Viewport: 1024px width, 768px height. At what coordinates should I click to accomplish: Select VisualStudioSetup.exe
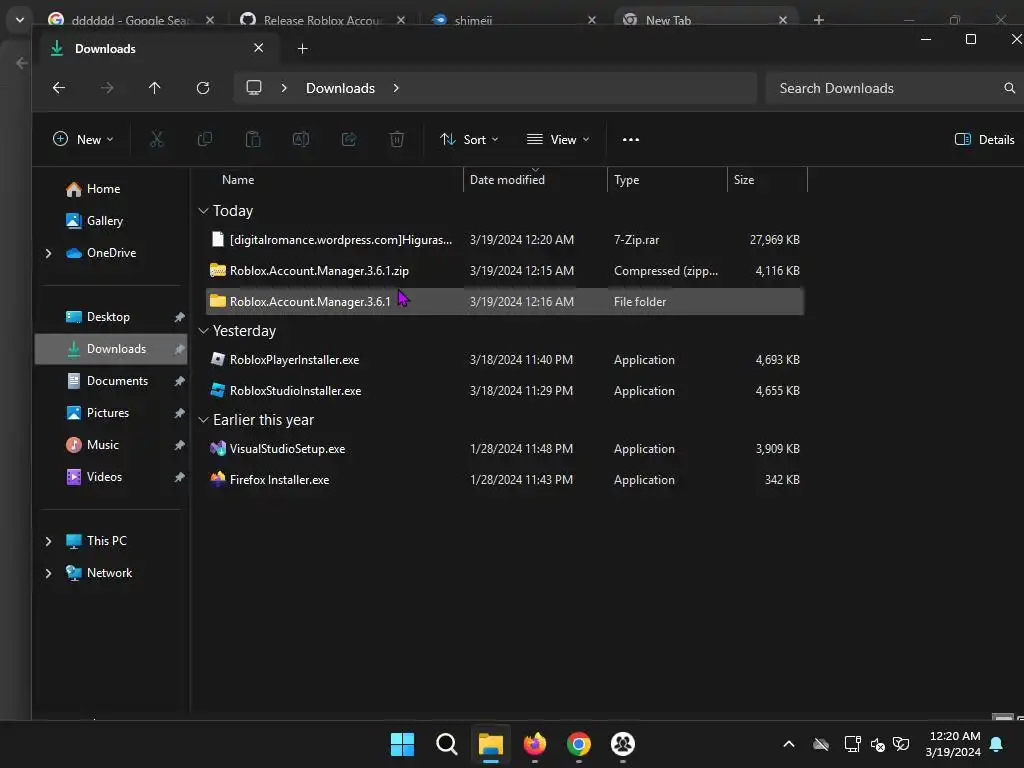504,449
